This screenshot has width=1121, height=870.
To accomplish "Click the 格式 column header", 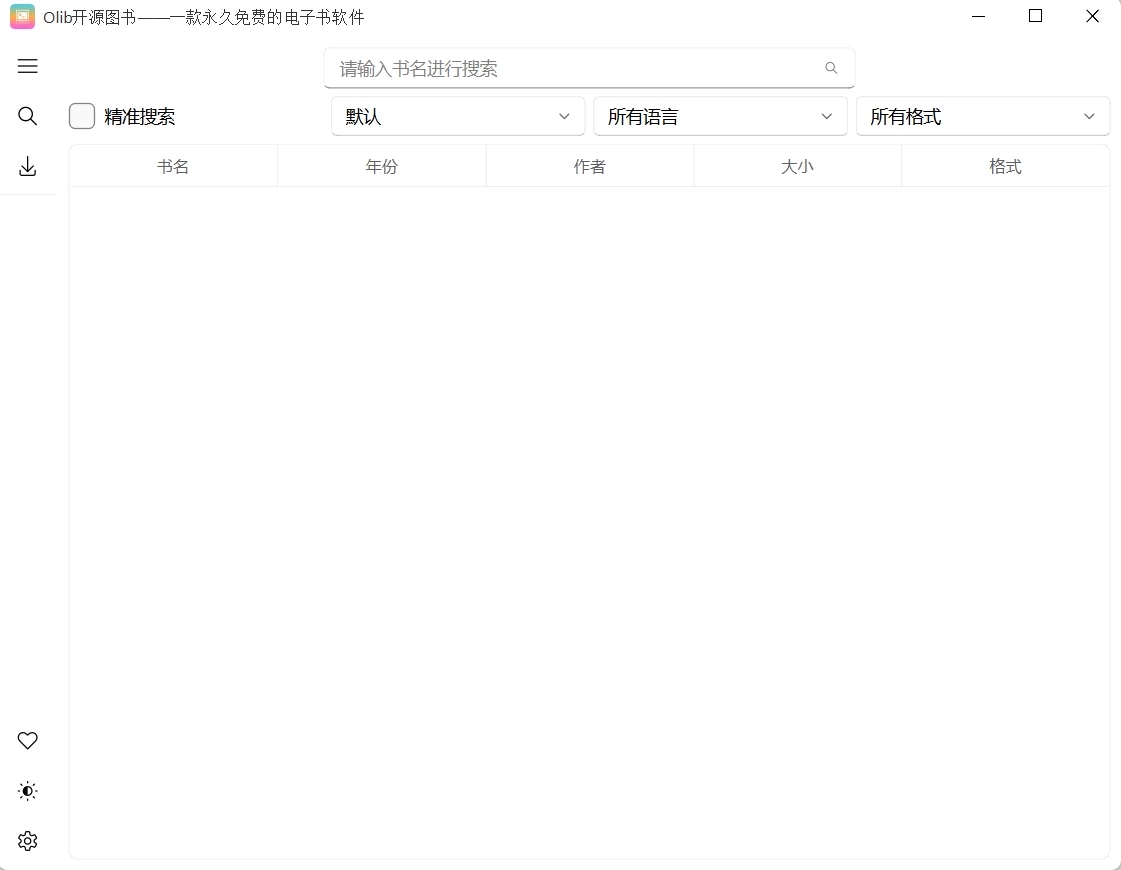I will click(x=1005, y=166).
